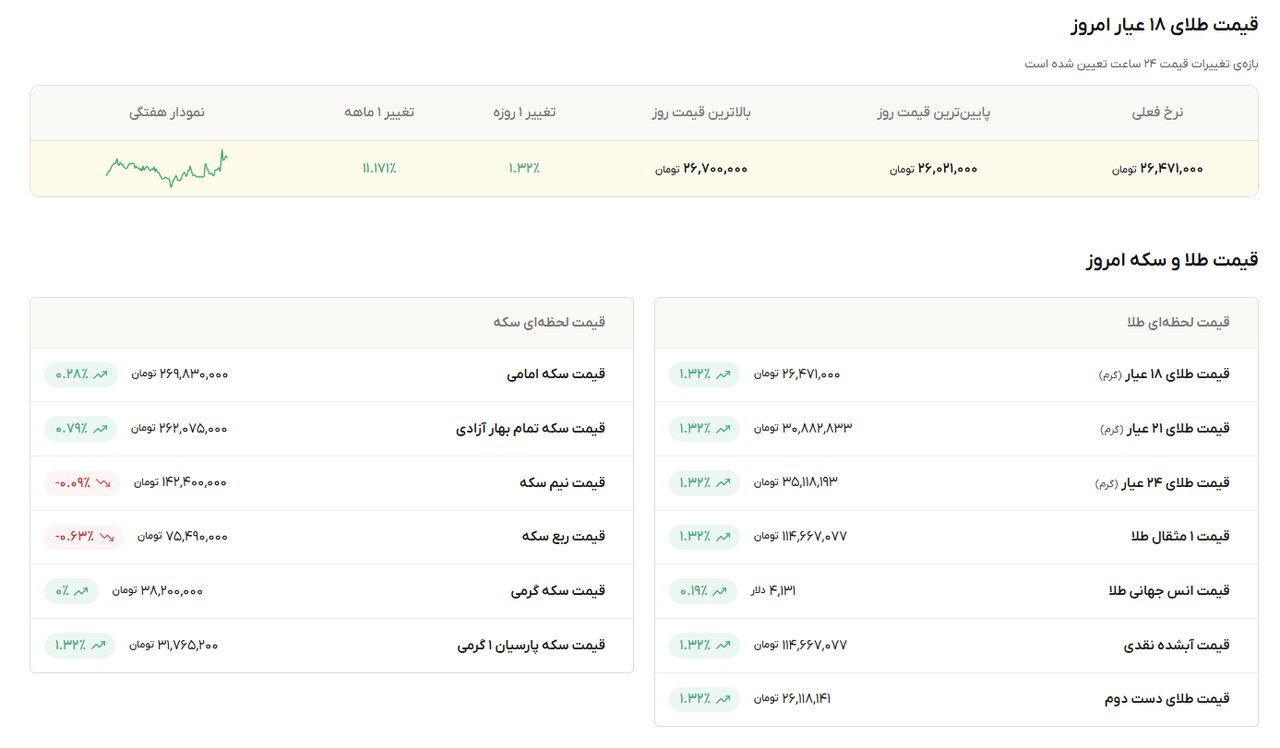Click the up-trend arrow for قیمت انس جهانی طلا

click(719, 590)
